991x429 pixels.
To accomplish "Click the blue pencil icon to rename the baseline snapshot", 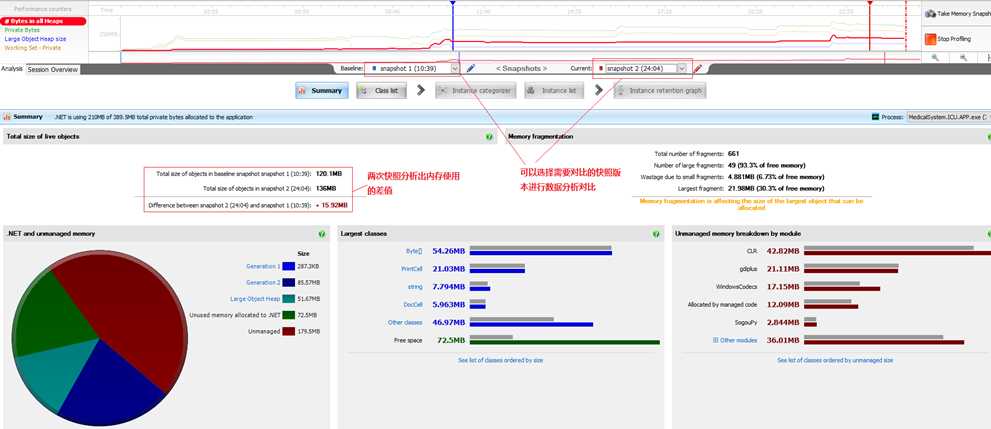I will tap(470, 68).
